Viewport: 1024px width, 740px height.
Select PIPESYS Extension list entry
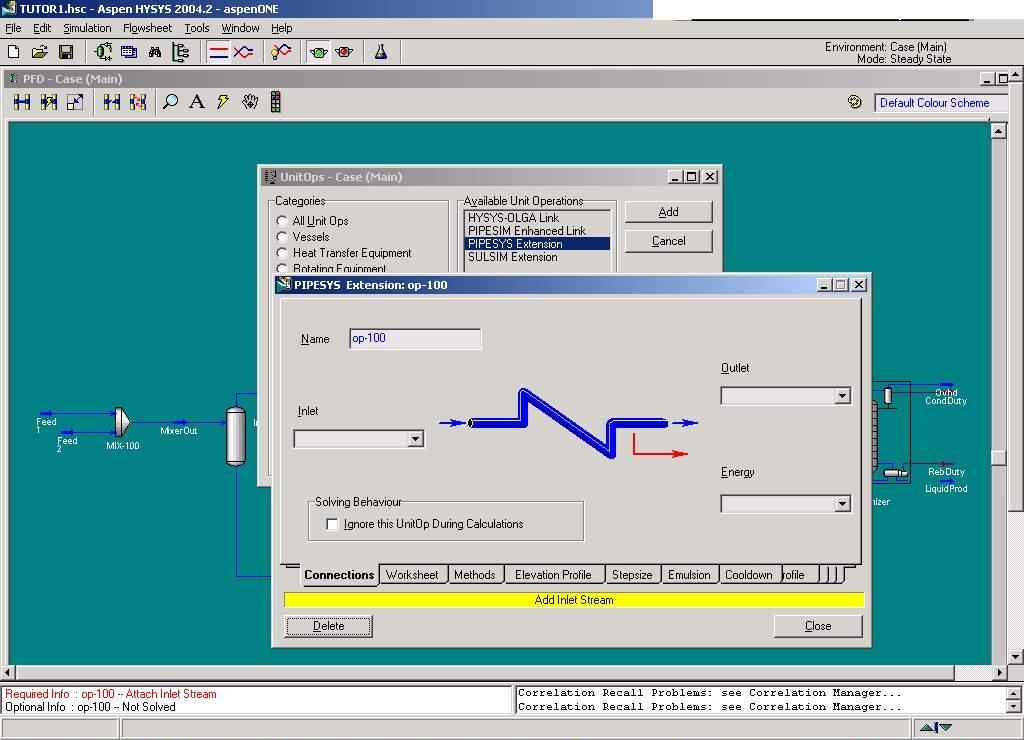(537, 244)
